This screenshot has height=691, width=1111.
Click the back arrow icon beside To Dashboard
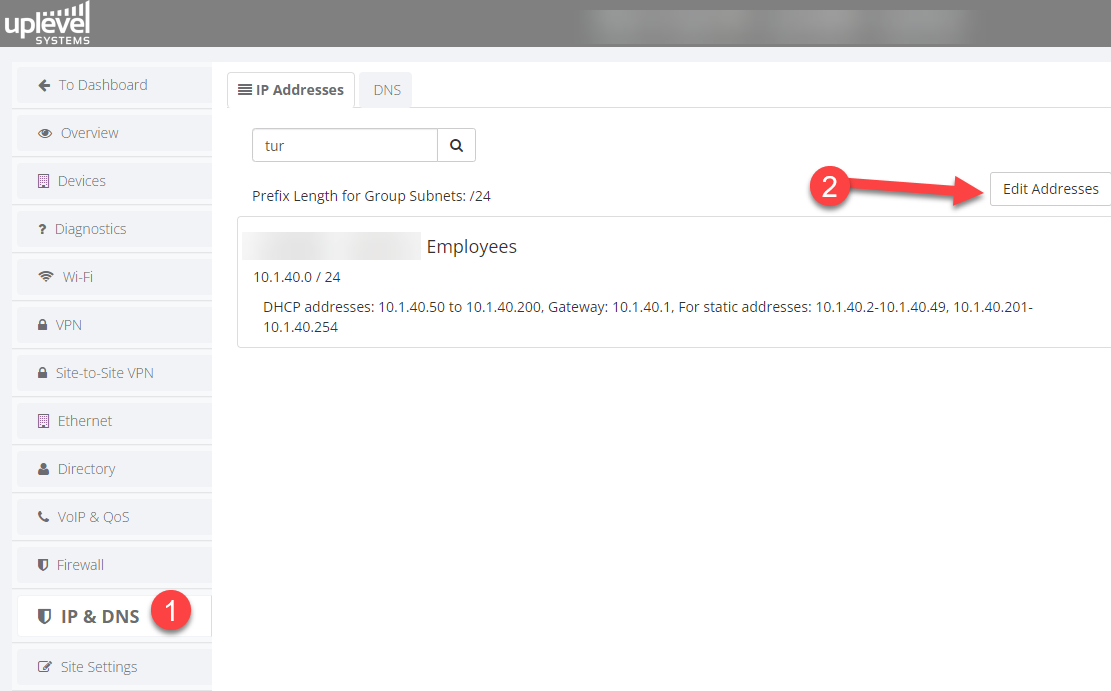(x=44, y=85)
